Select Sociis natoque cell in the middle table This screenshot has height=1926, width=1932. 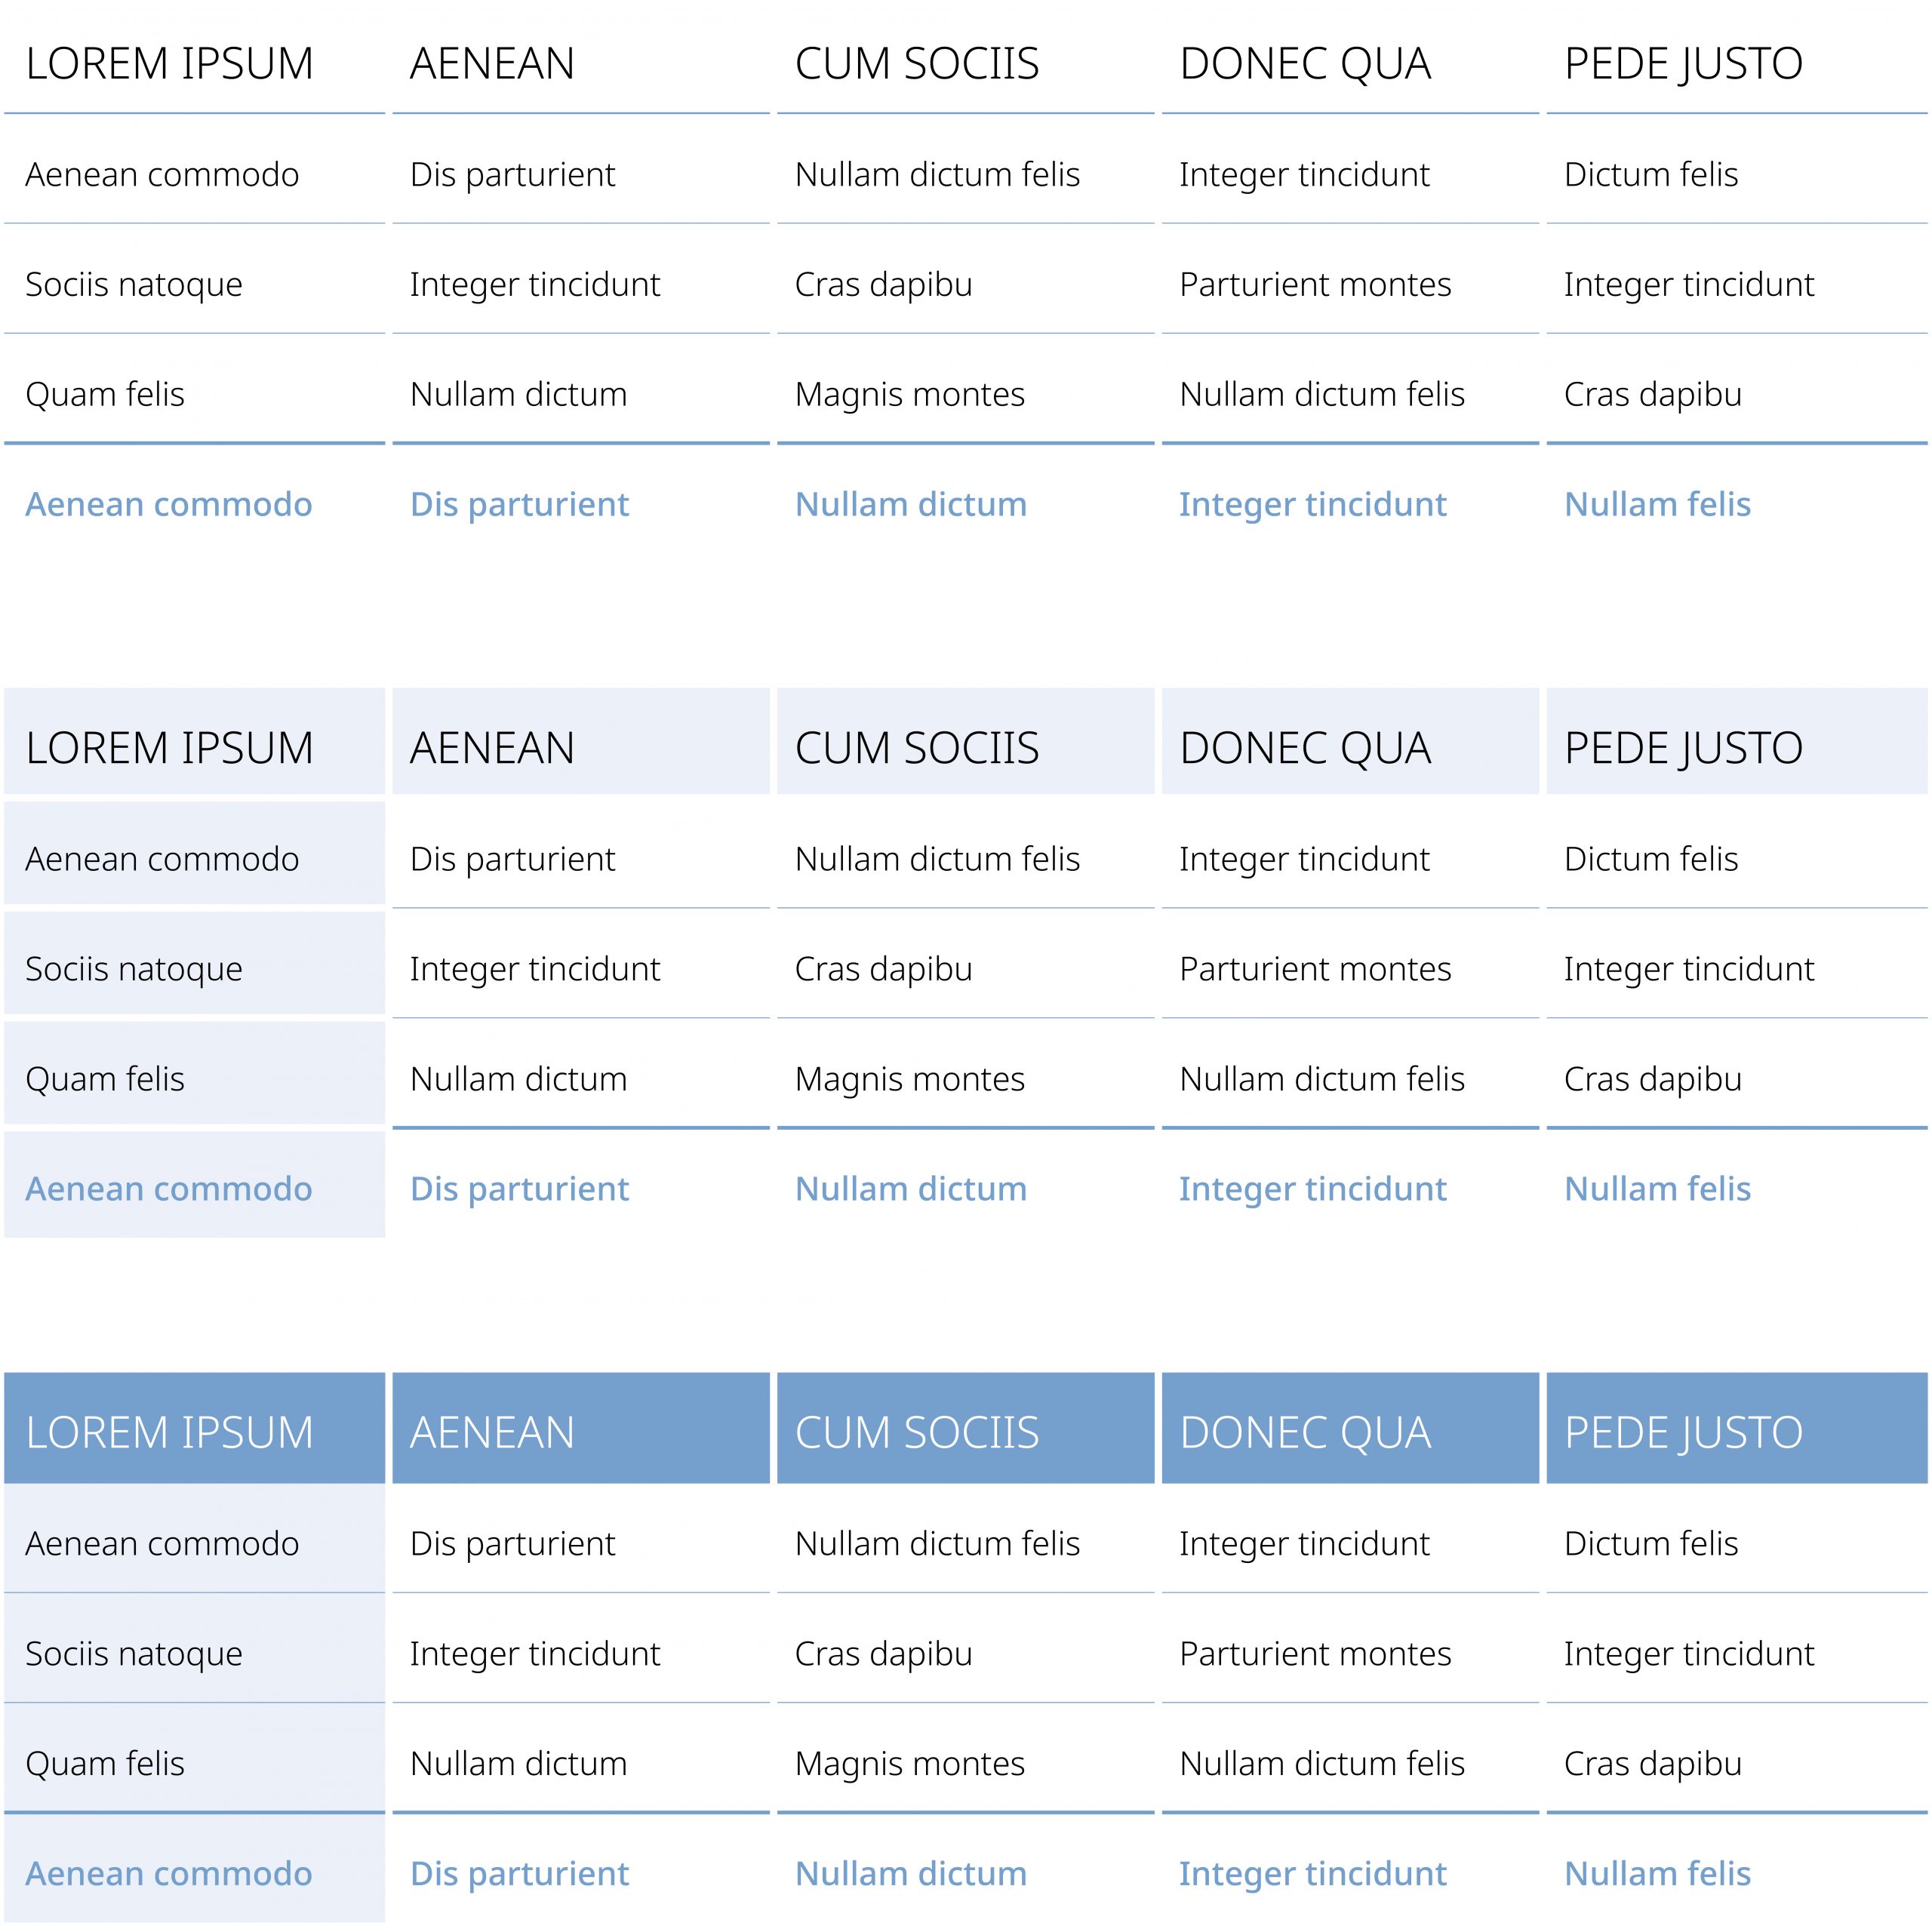tap(134, 969)
